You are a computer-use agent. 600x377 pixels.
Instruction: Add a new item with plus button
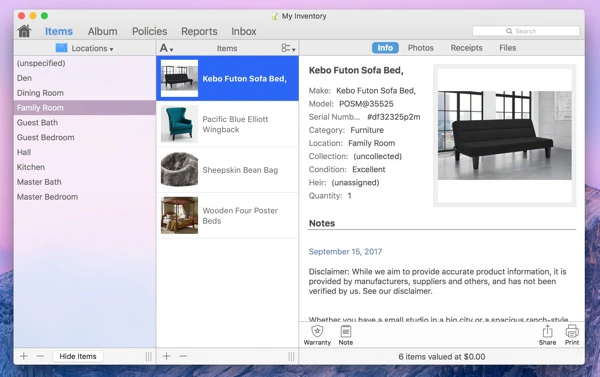(x=166, y=356)
